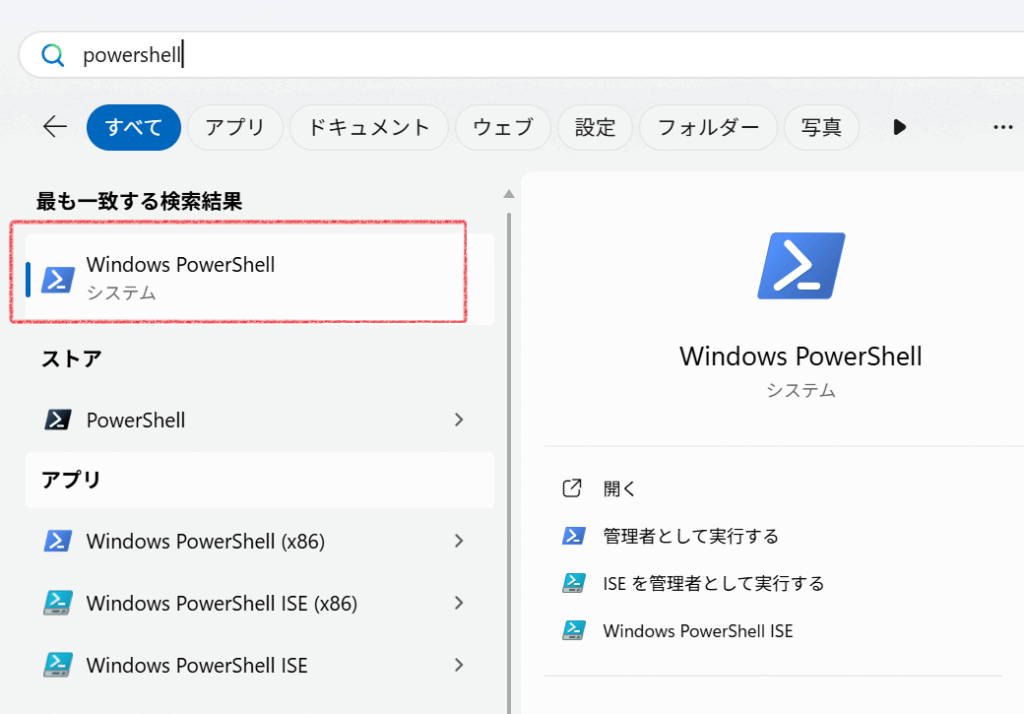Switch to the ウェブ filter tab
The height and width of the screenshot is (714, 1024).
point(502,127)
